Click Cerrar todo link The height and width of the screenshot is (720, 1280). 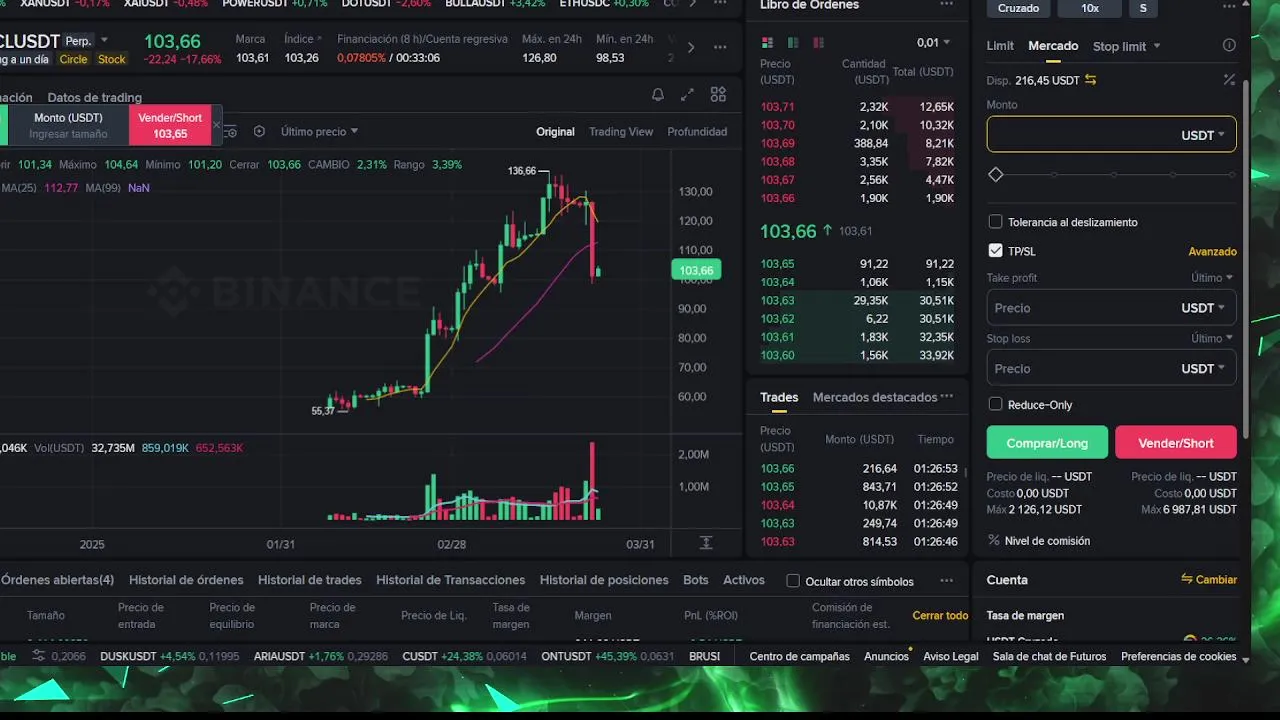click(940, 615)
